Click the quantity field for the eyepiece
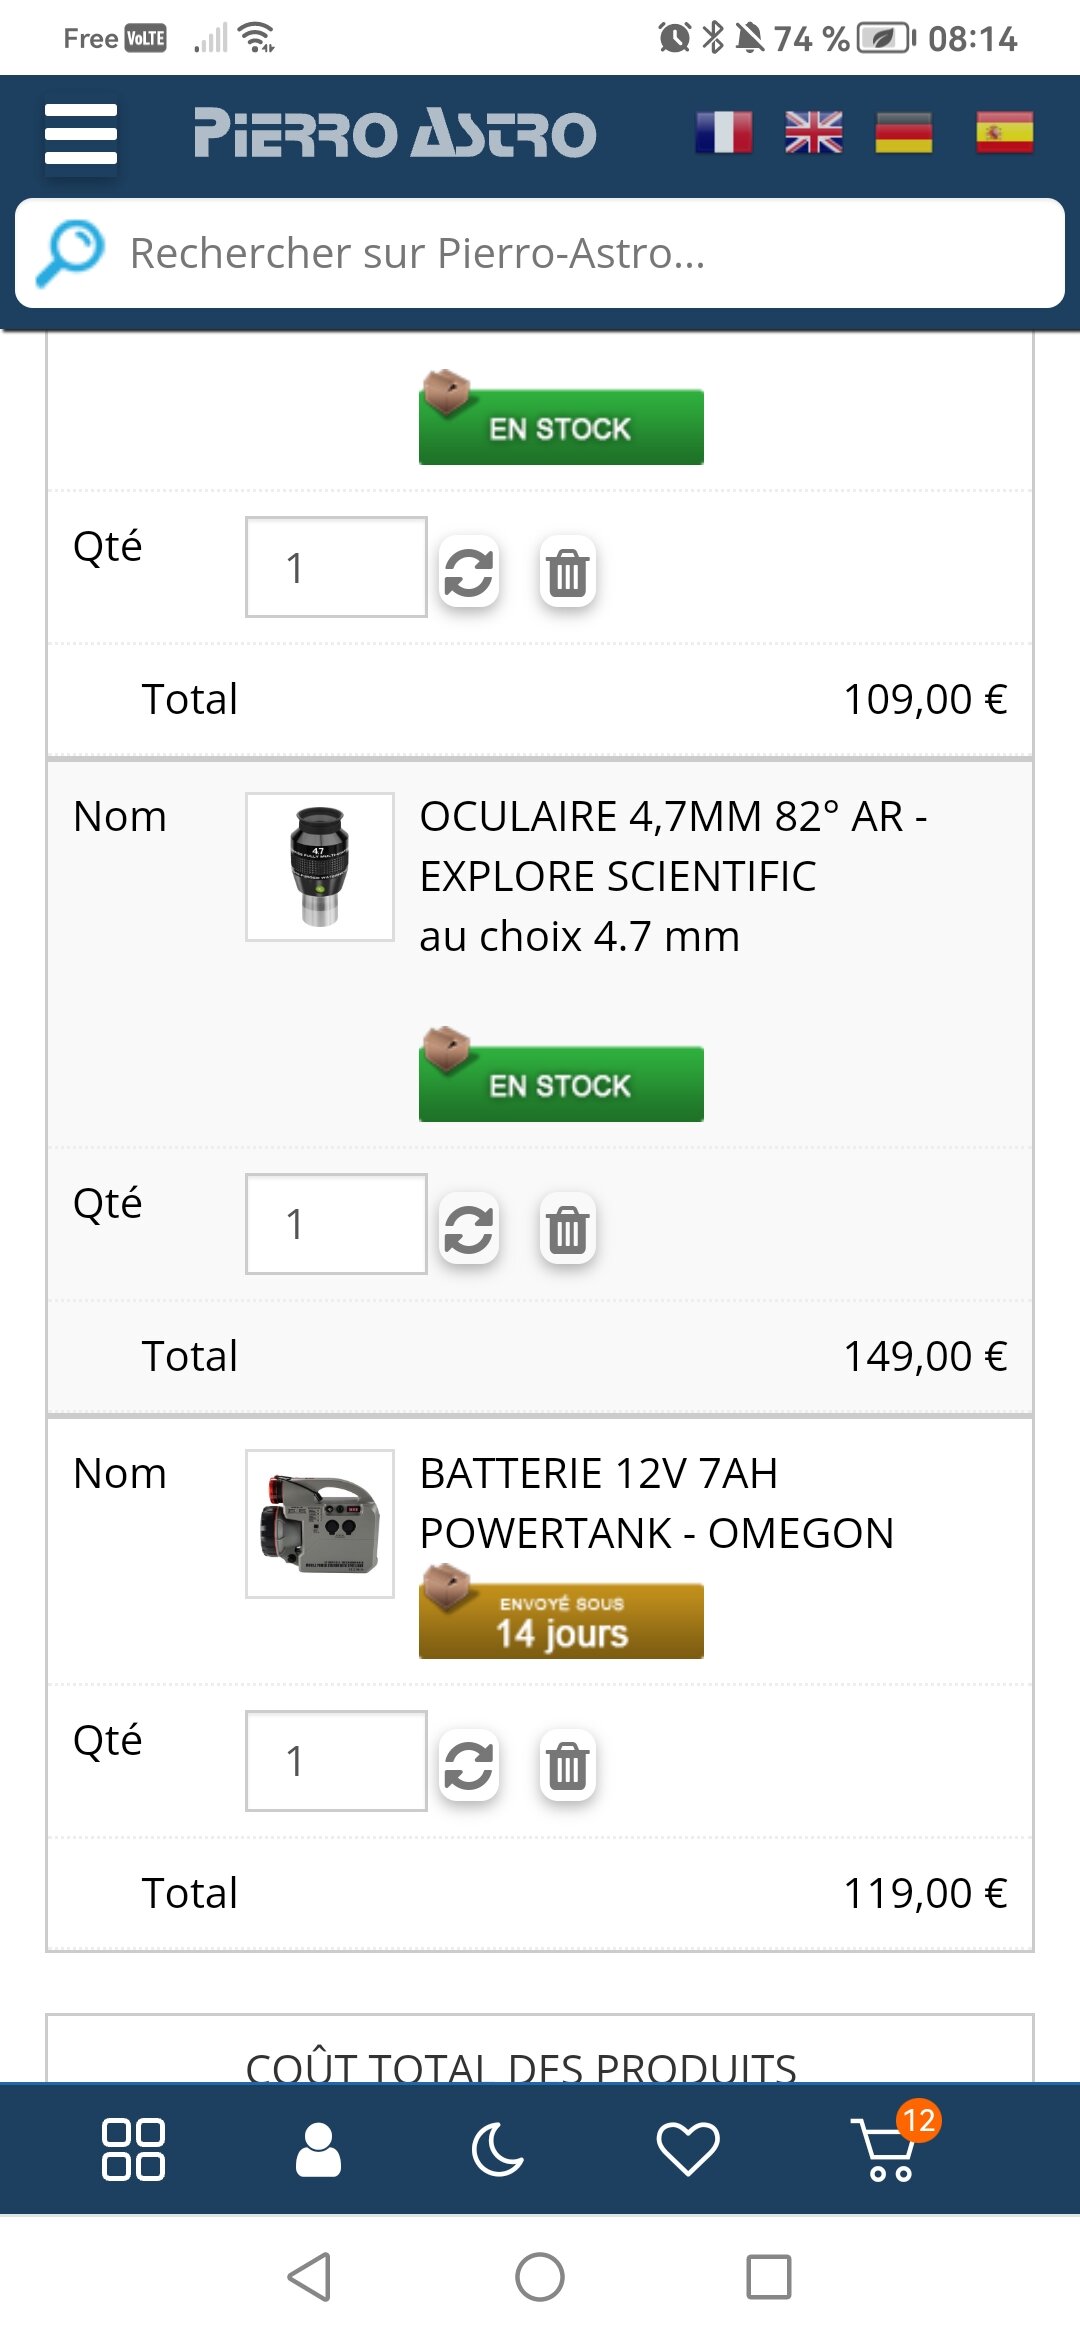This screenshot has width=1080, height=2340. click(x=336, y=1224)
